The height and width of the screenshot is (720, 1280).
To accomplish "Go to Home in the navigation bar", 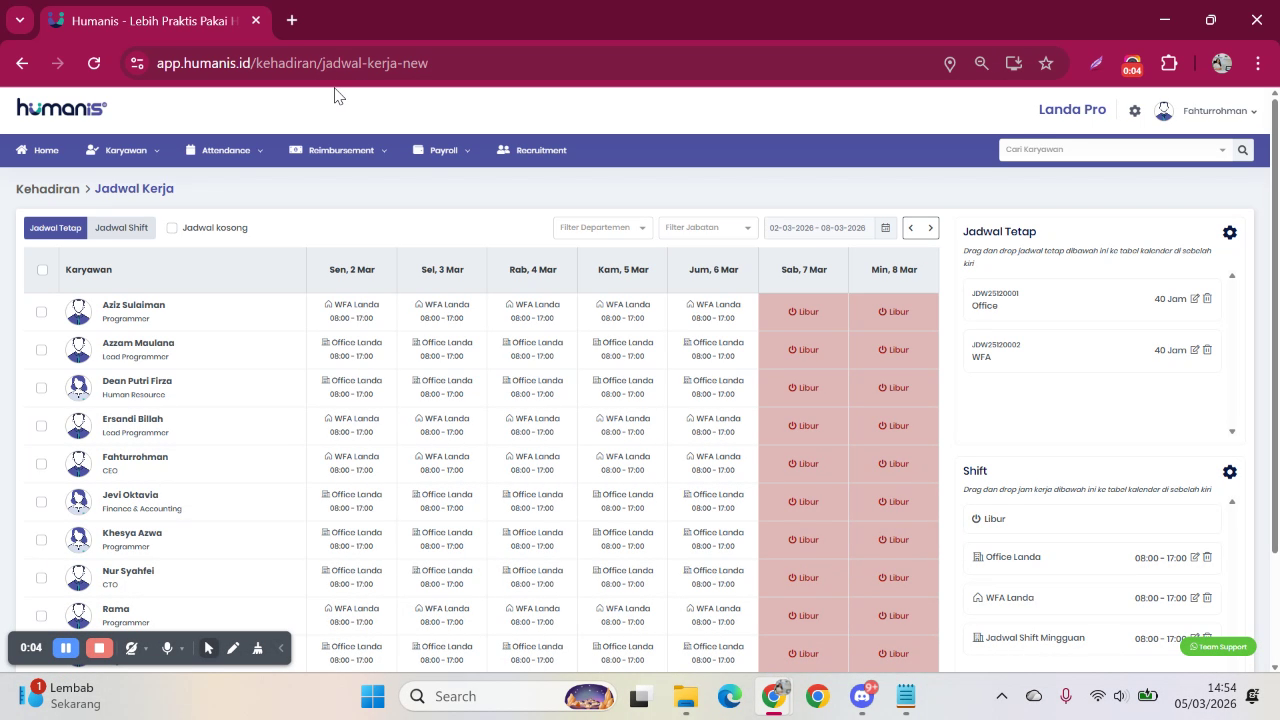I will 37,150.
